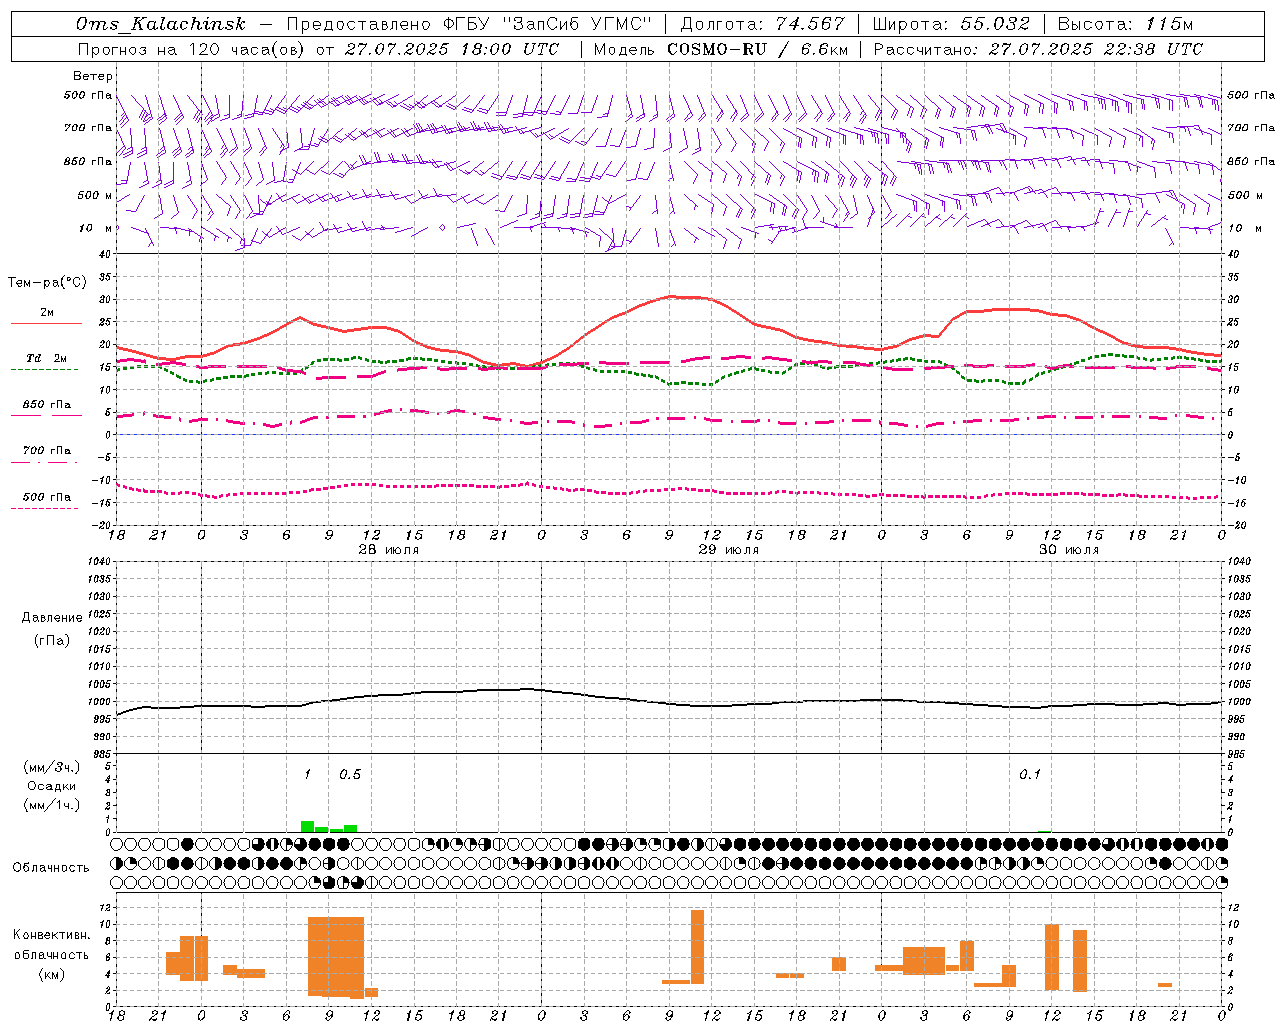The image size is (1280, 1024).
Task: Click the Широта: 55.032 latitude value
Action: (951, 24)
